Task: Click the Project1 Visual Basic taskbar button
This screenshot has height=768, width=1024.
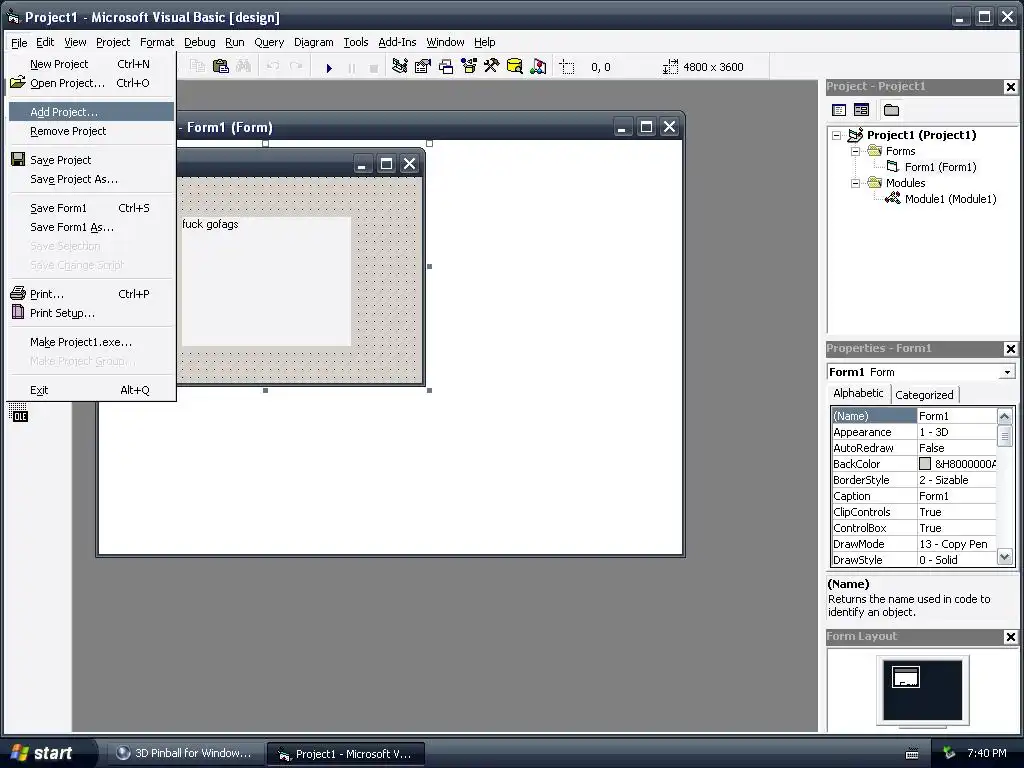Action: pos(345,754)
